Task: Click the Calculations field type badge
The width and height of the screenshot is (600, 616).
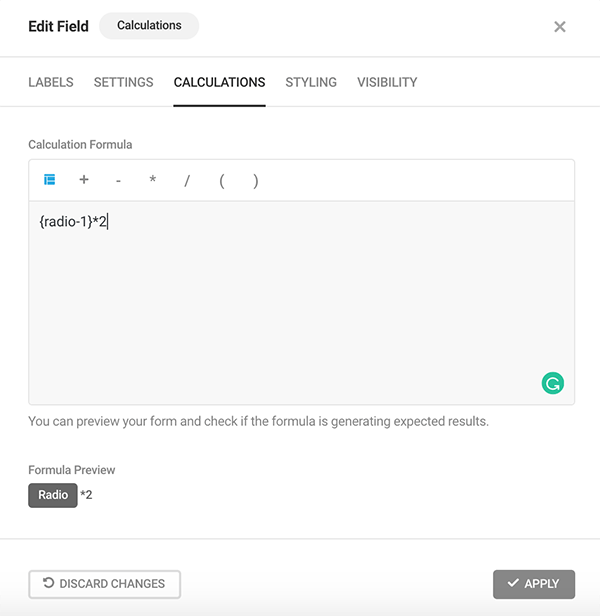Action: (149, 26)
